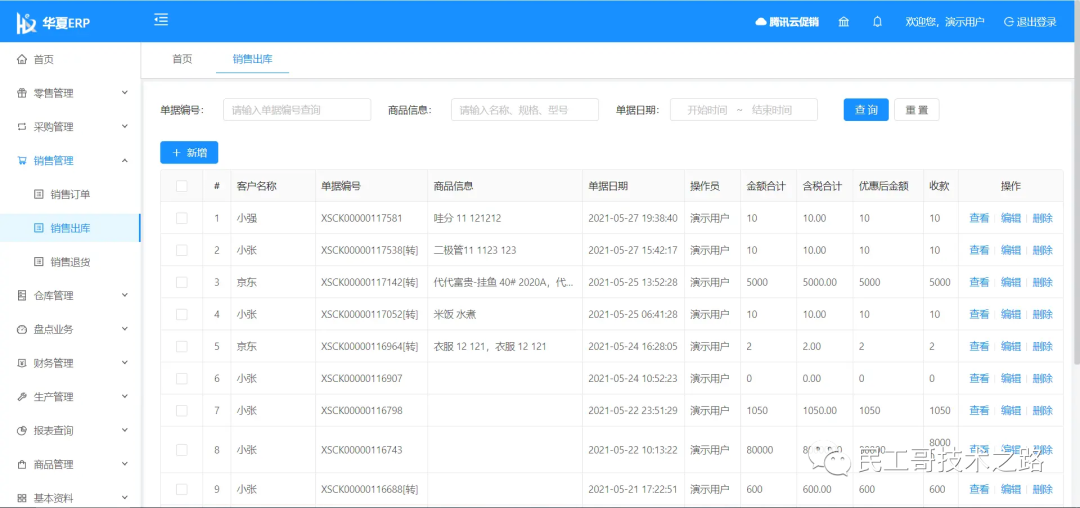The image size is (1080, 508).
Task: Expand the 财务管理 menu chevron
Action: (x=125, y=363)
